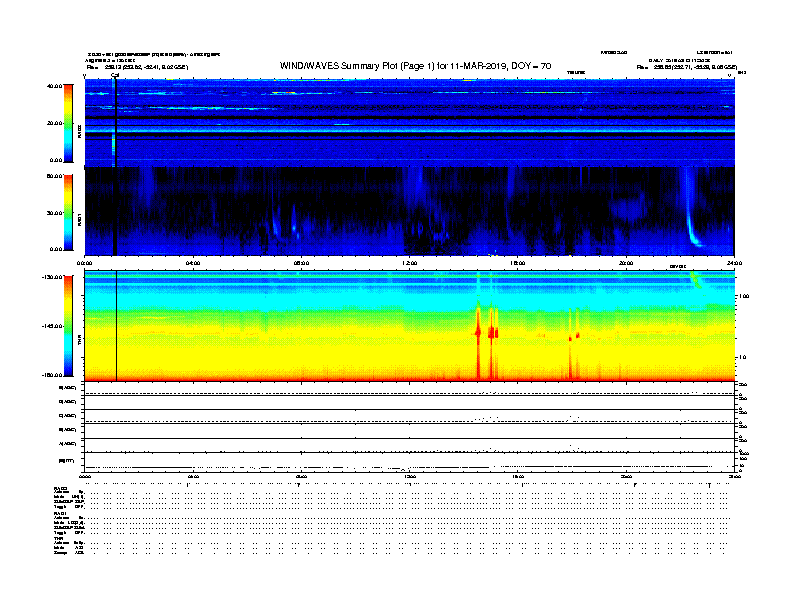Click the TNR color scale bar

(68, 326)
